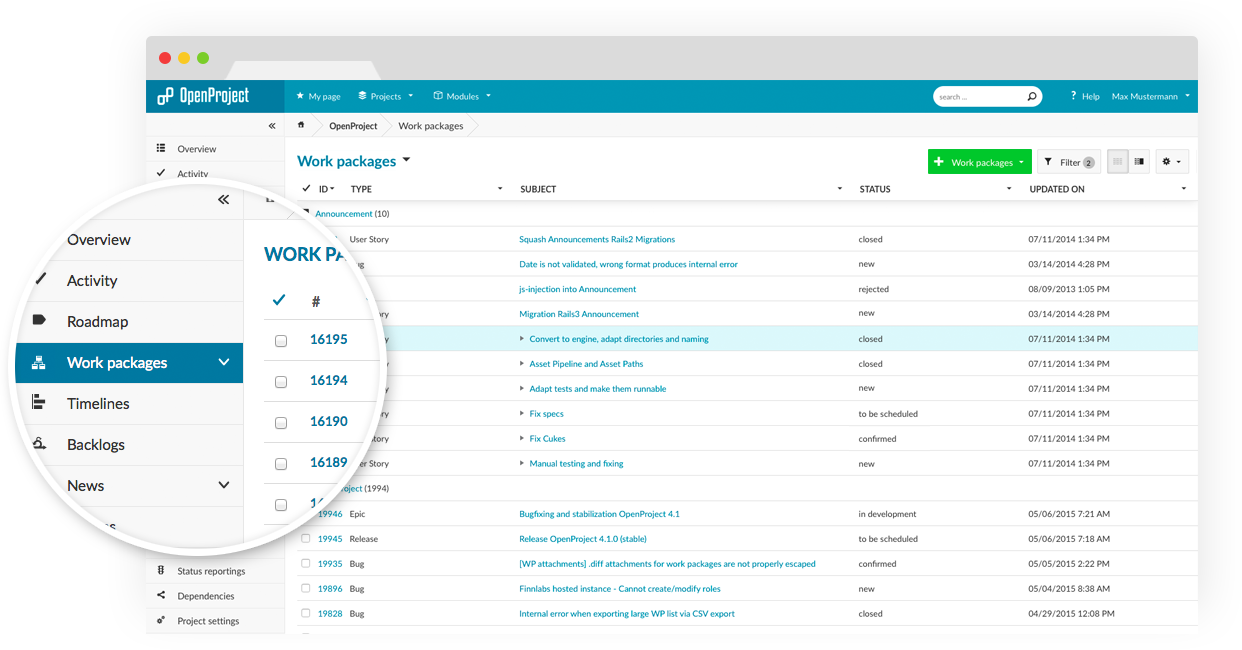Click the date '04/29/2015 12:08 PM'
1242x650 pixels.
1071,614
